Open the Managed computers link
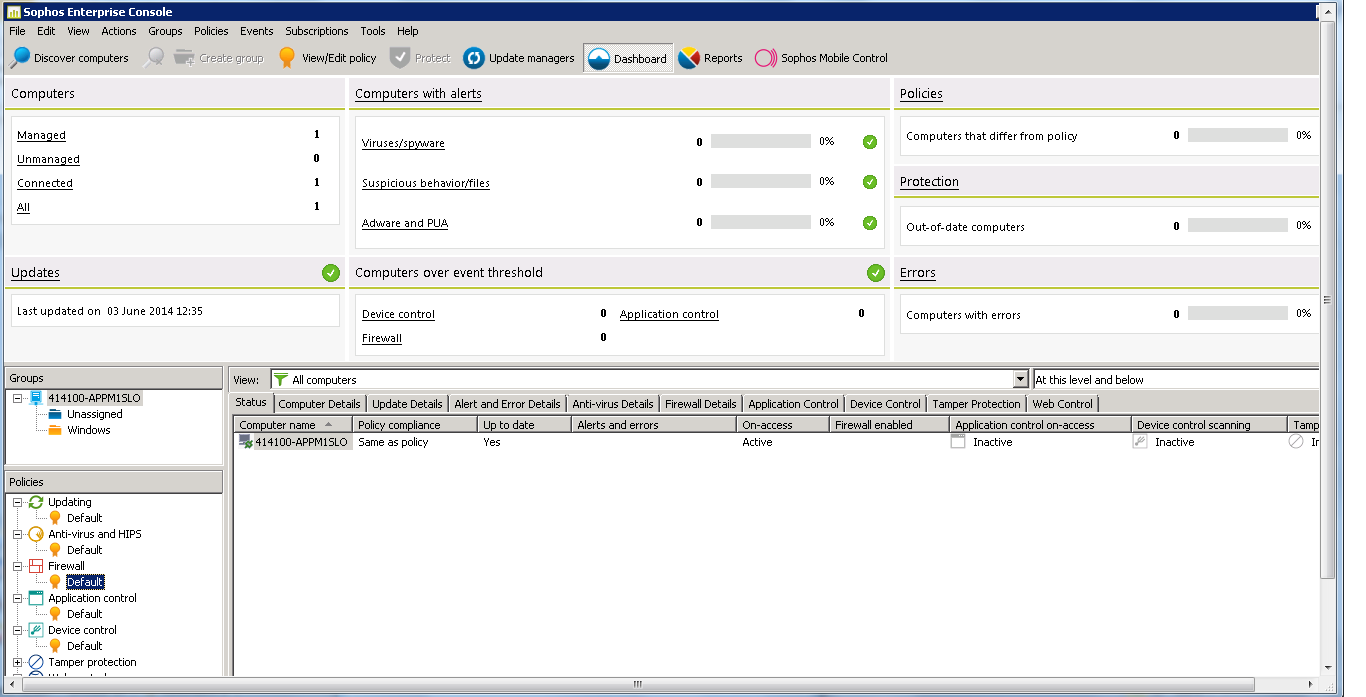This screenshot has height=697, width=1366. [x=41, y=135]
